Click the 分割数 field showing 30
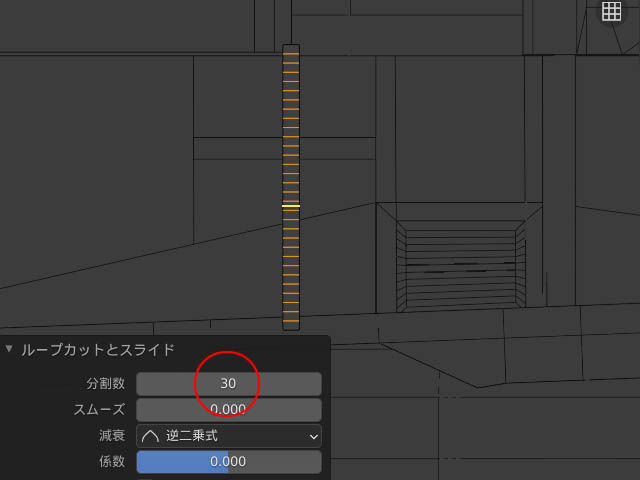Viewport: 640px width, 480px height. (229, 384)
